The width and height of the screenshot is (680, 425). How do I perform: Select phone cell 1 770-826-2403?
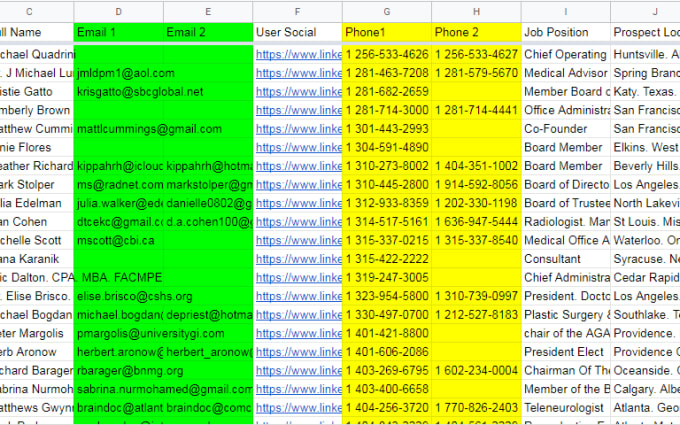(x=476, y=408)
